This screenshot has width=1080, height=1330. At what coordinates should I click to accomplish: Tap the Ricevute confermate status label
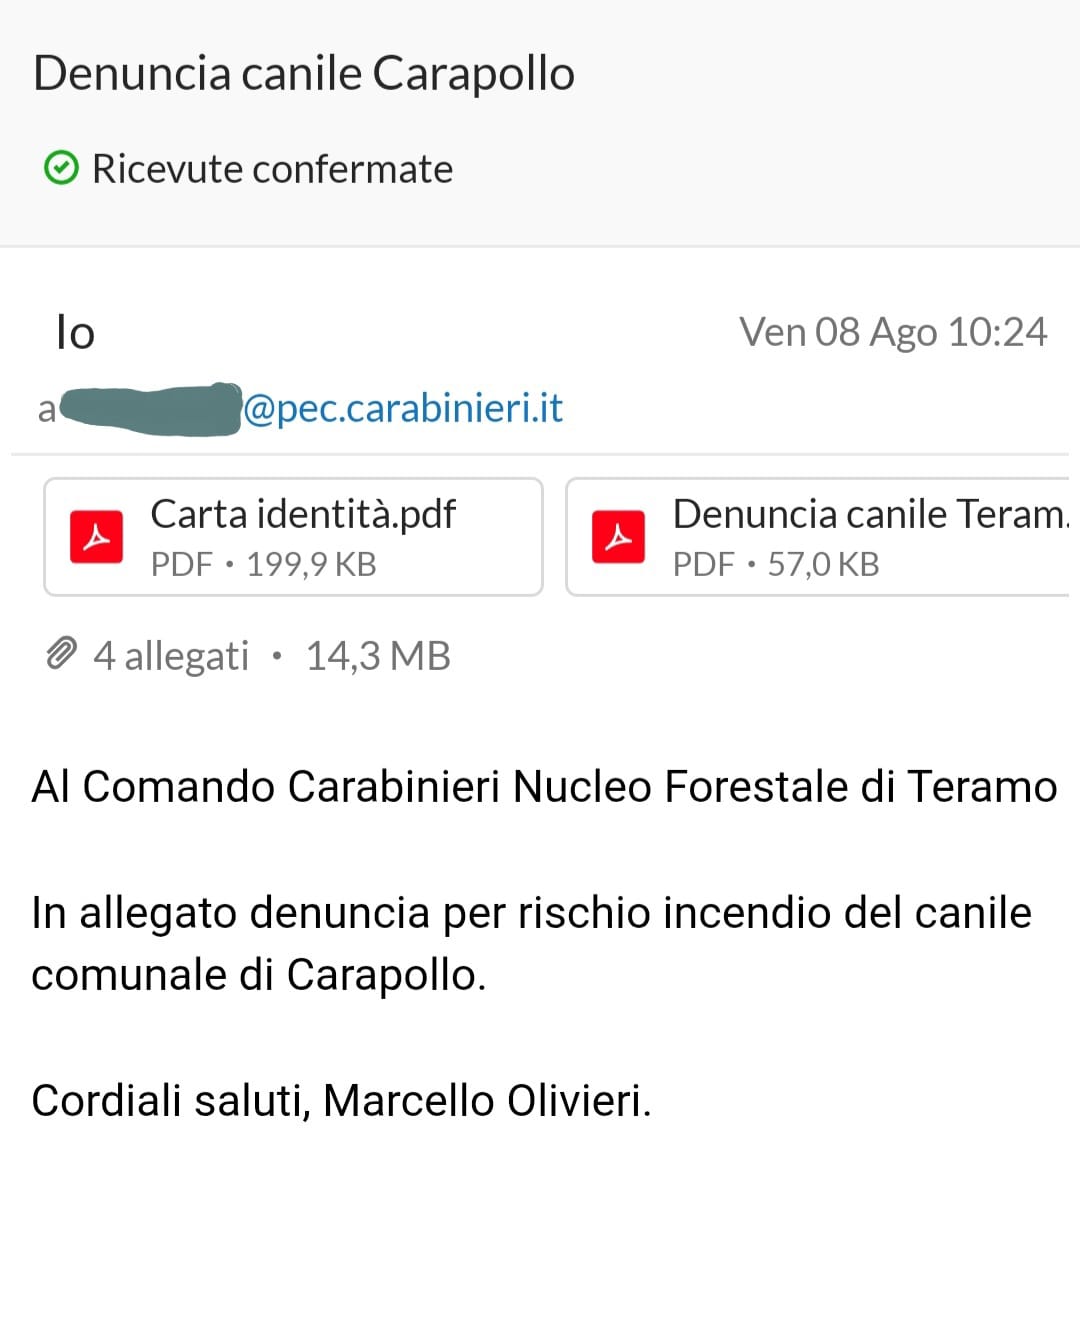click(x=272, y=169)
